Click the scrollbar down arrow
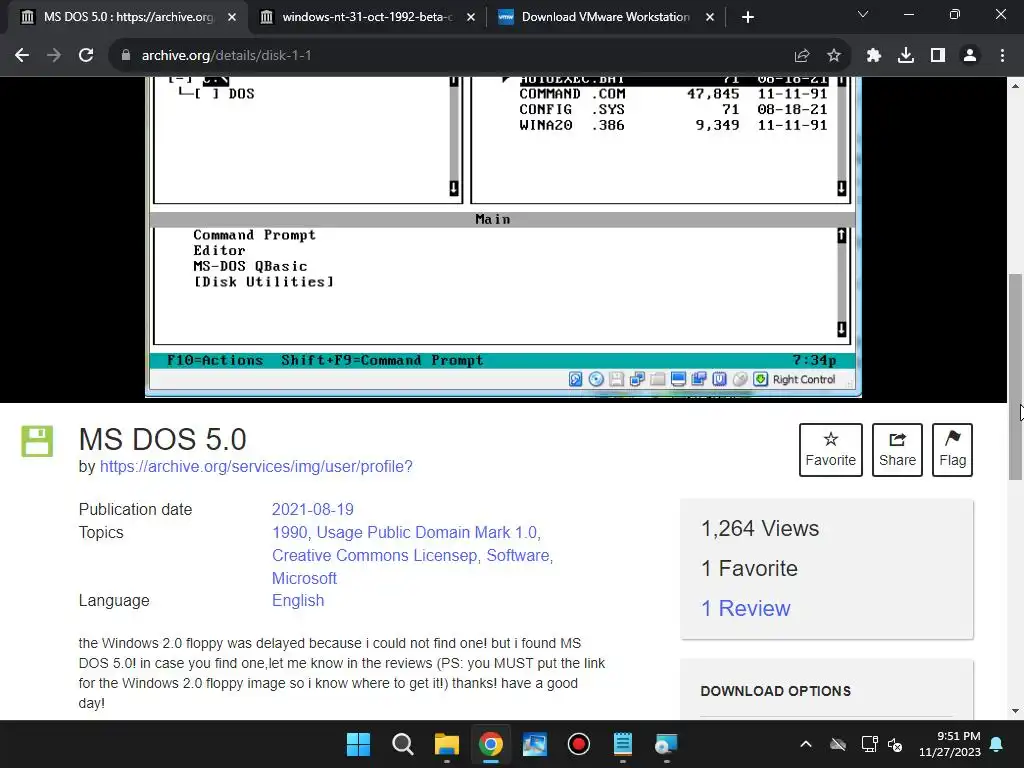The width and height of the screenshot is (1024, 768). [x=1016, y=711]
